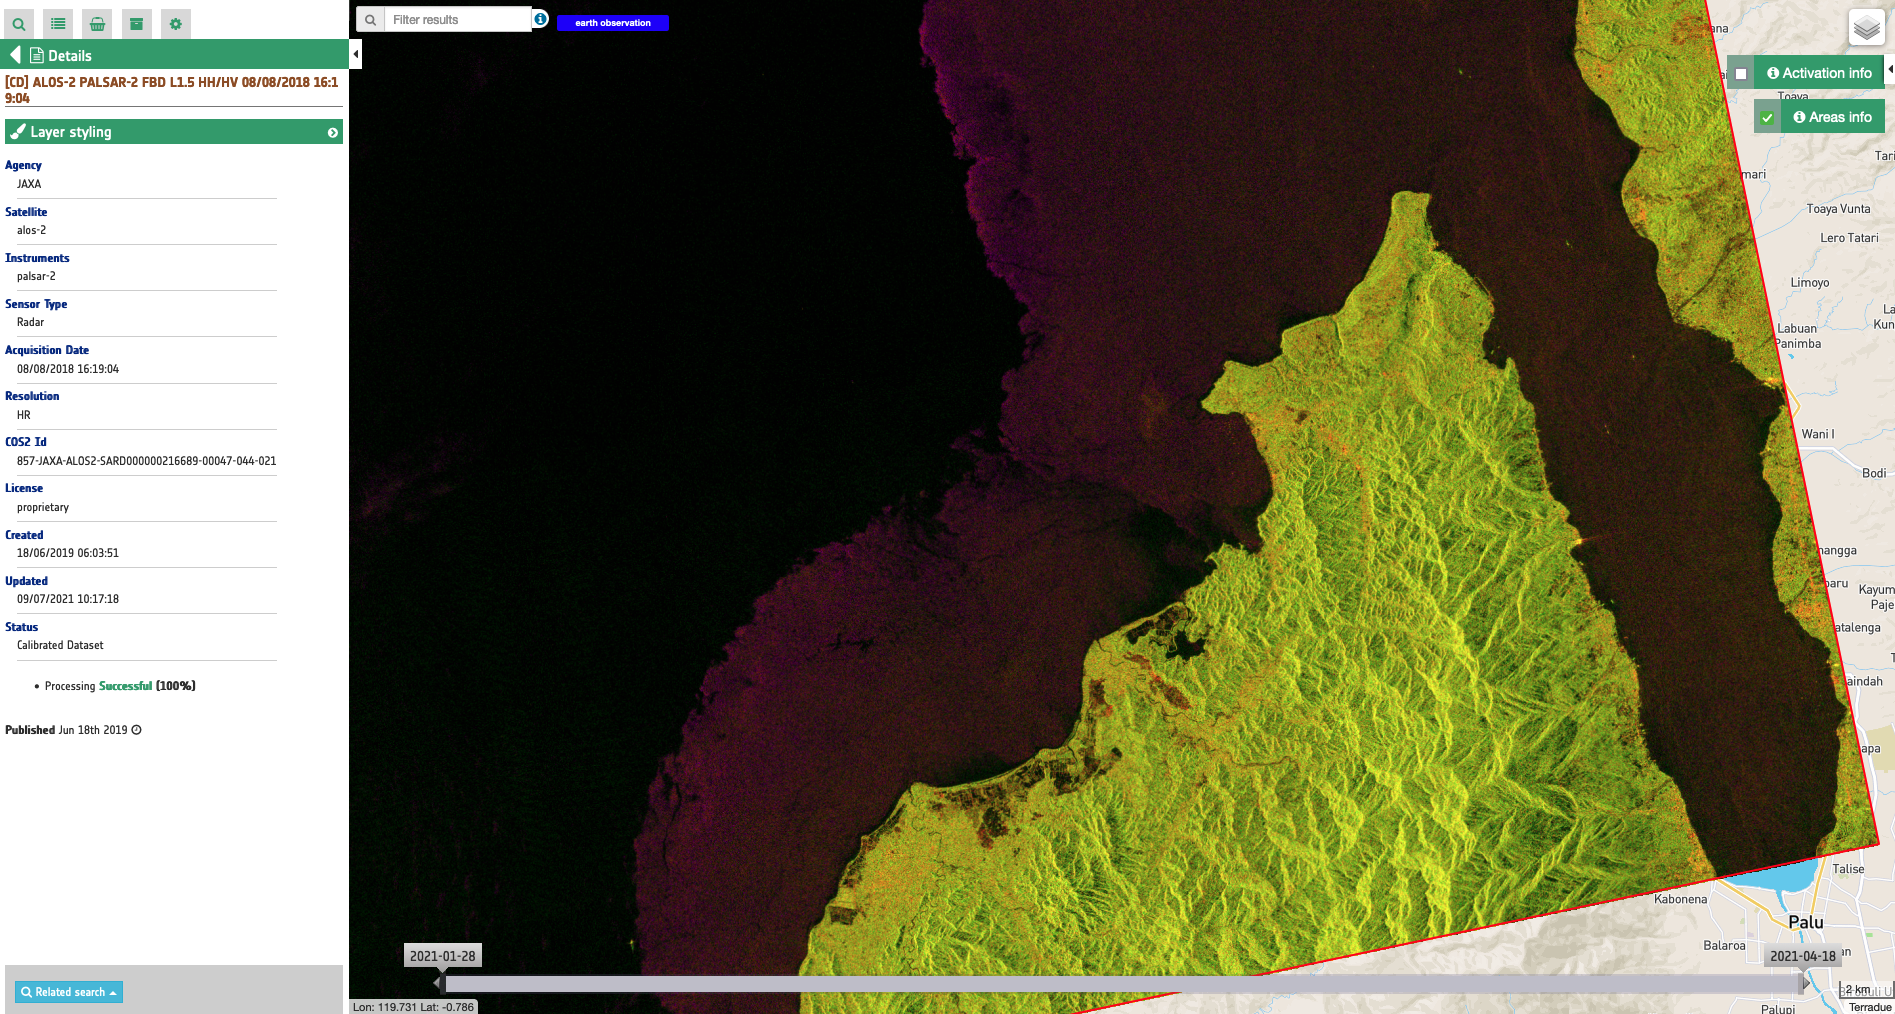1895x1014 pixels.
Task: Enable the Activation info checkbox
Action: pyautogui.click(x=1741, y=74)
